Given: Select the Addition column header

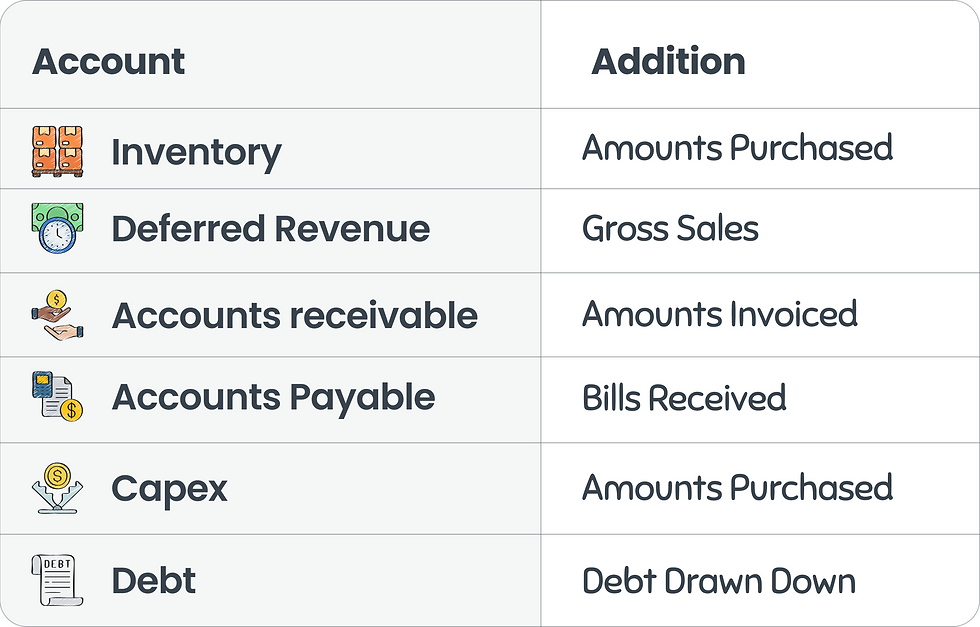Looking at the screenshot, I should click(668, 61).
